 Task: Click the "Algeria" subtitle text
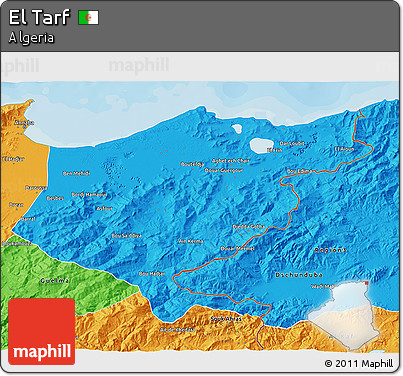coord(31,38)
